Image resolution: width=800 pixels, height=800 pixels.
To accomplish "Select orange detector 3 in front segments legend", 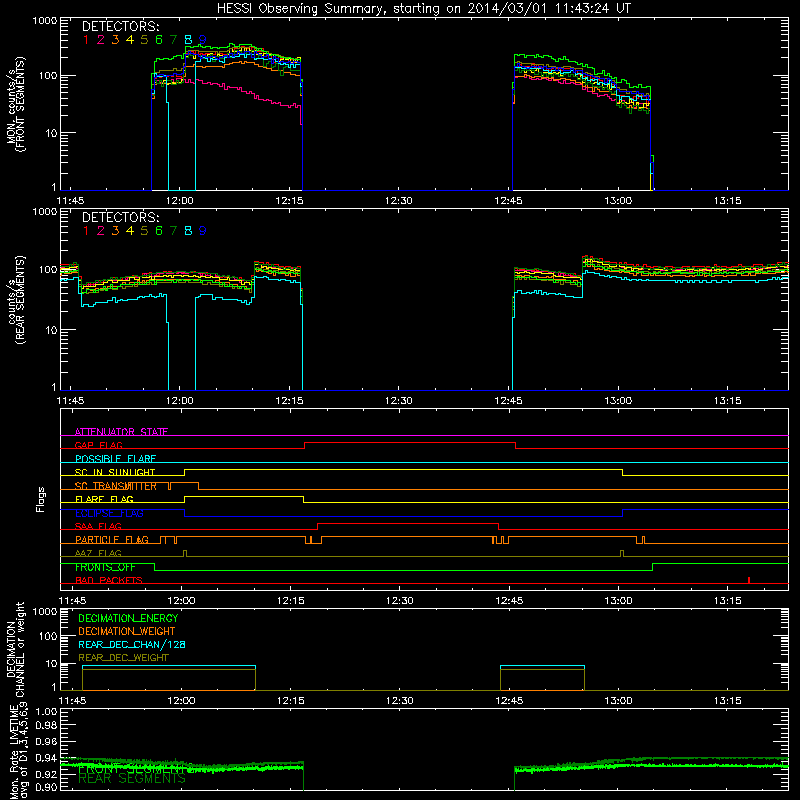I will 115,40.
